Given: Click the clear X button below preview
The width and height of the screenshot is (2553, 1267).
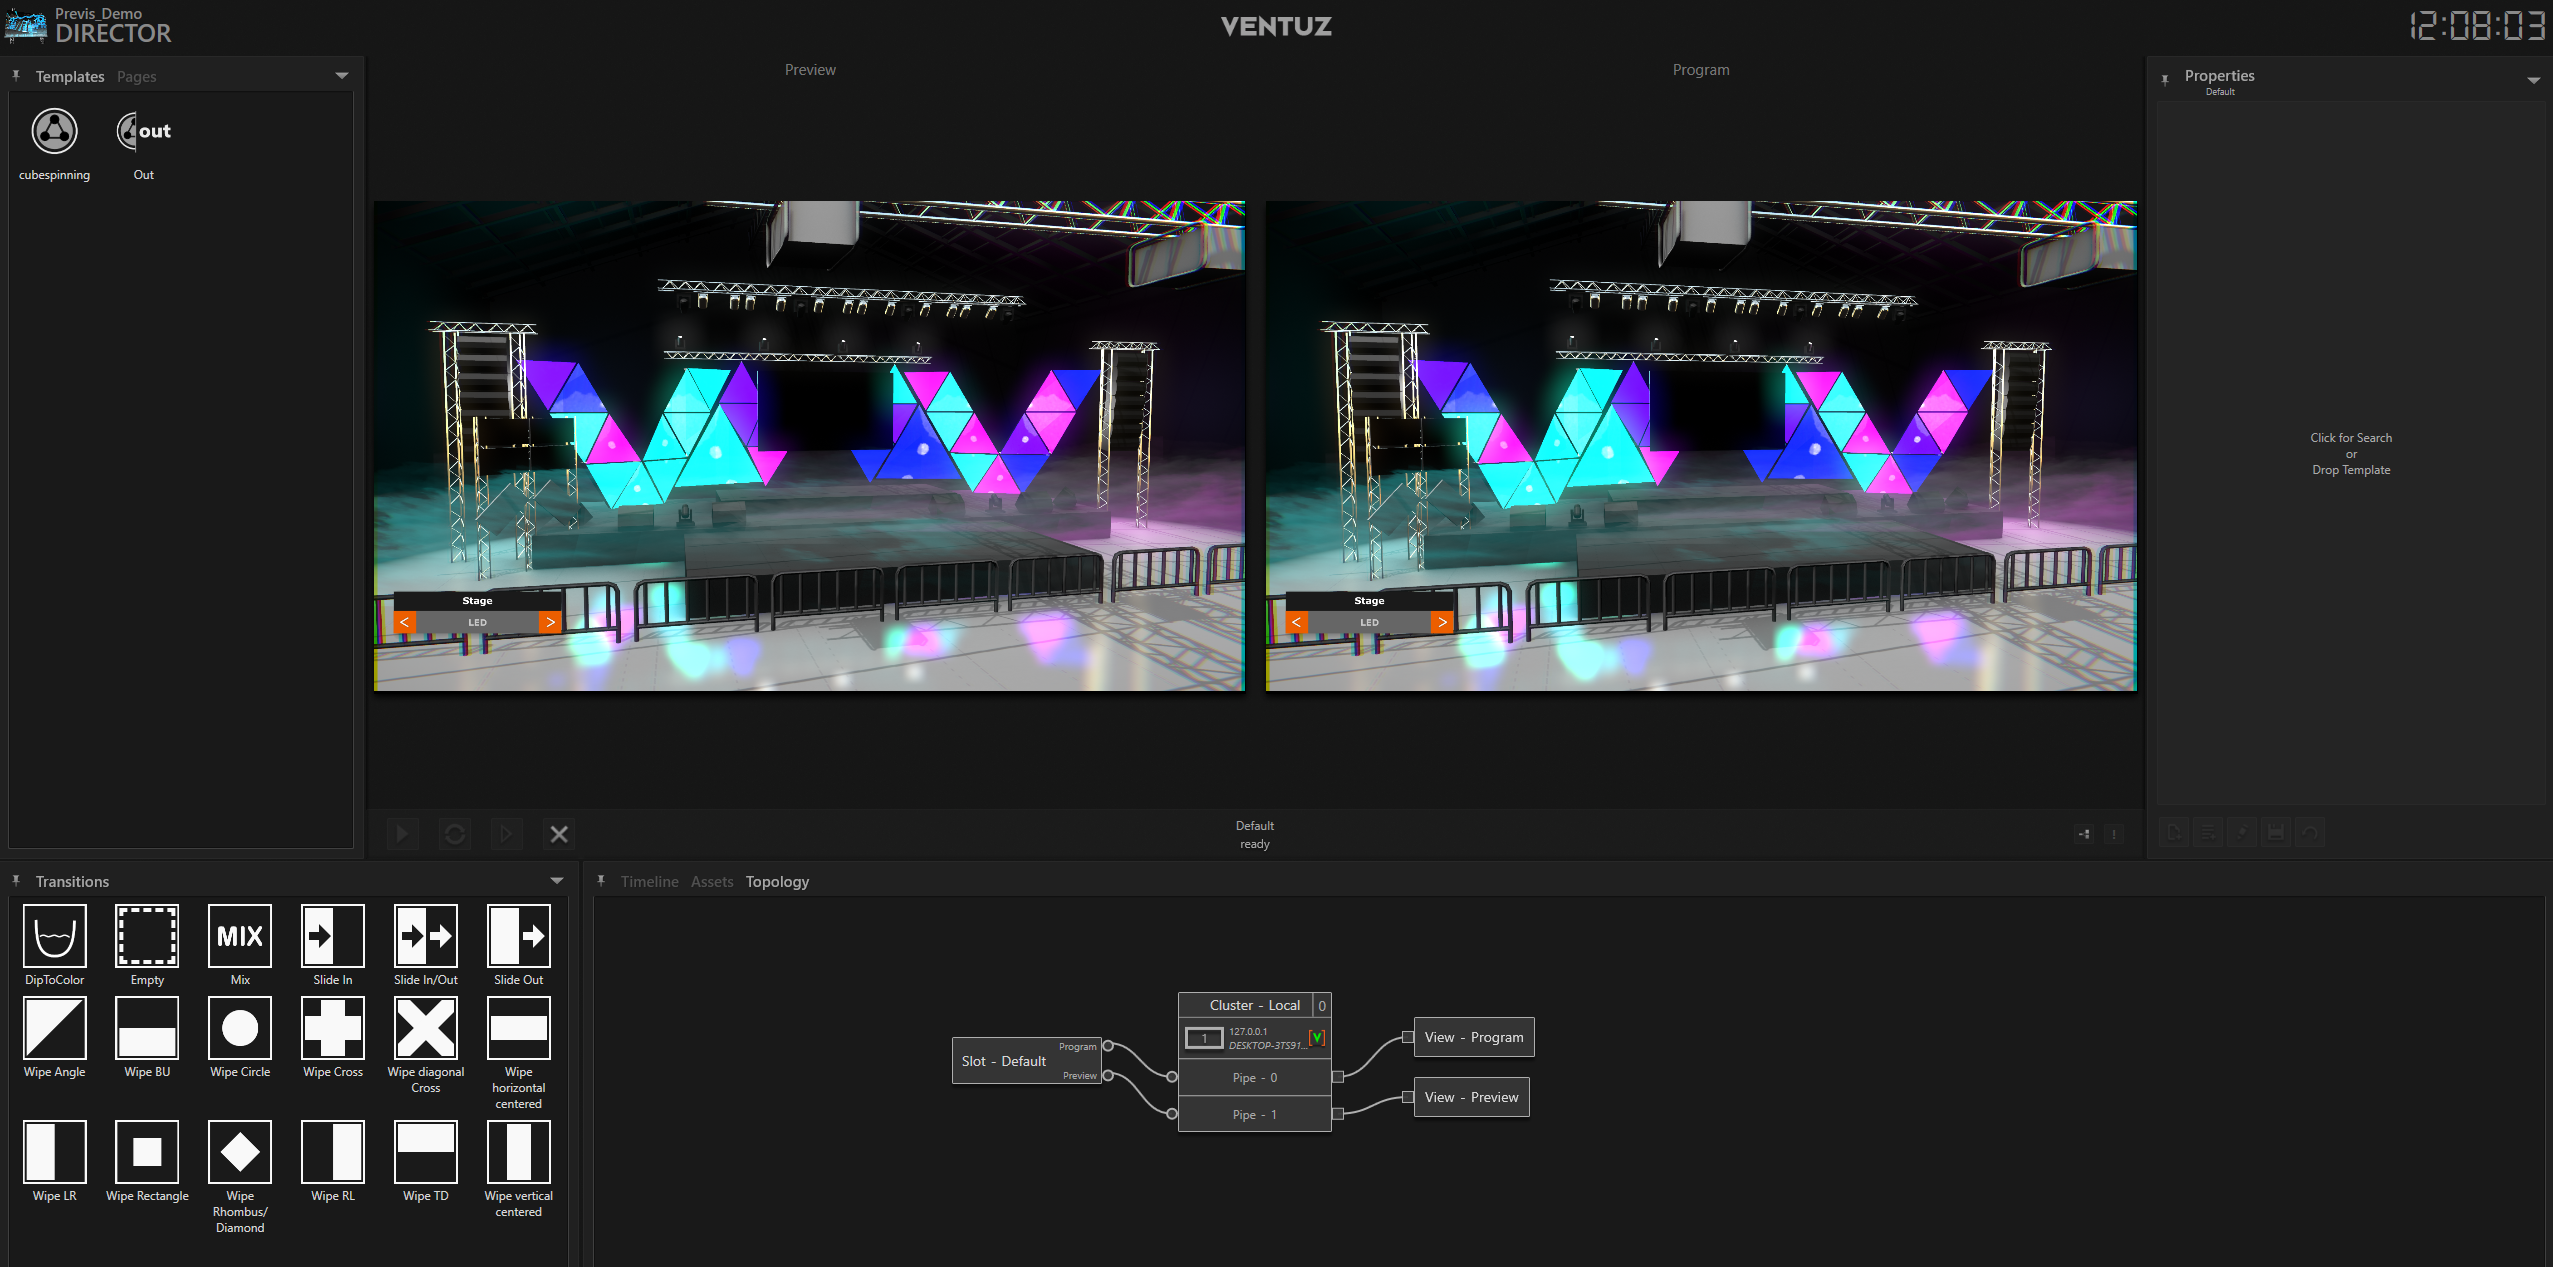Looking at the screenshot, I should 559,834.
